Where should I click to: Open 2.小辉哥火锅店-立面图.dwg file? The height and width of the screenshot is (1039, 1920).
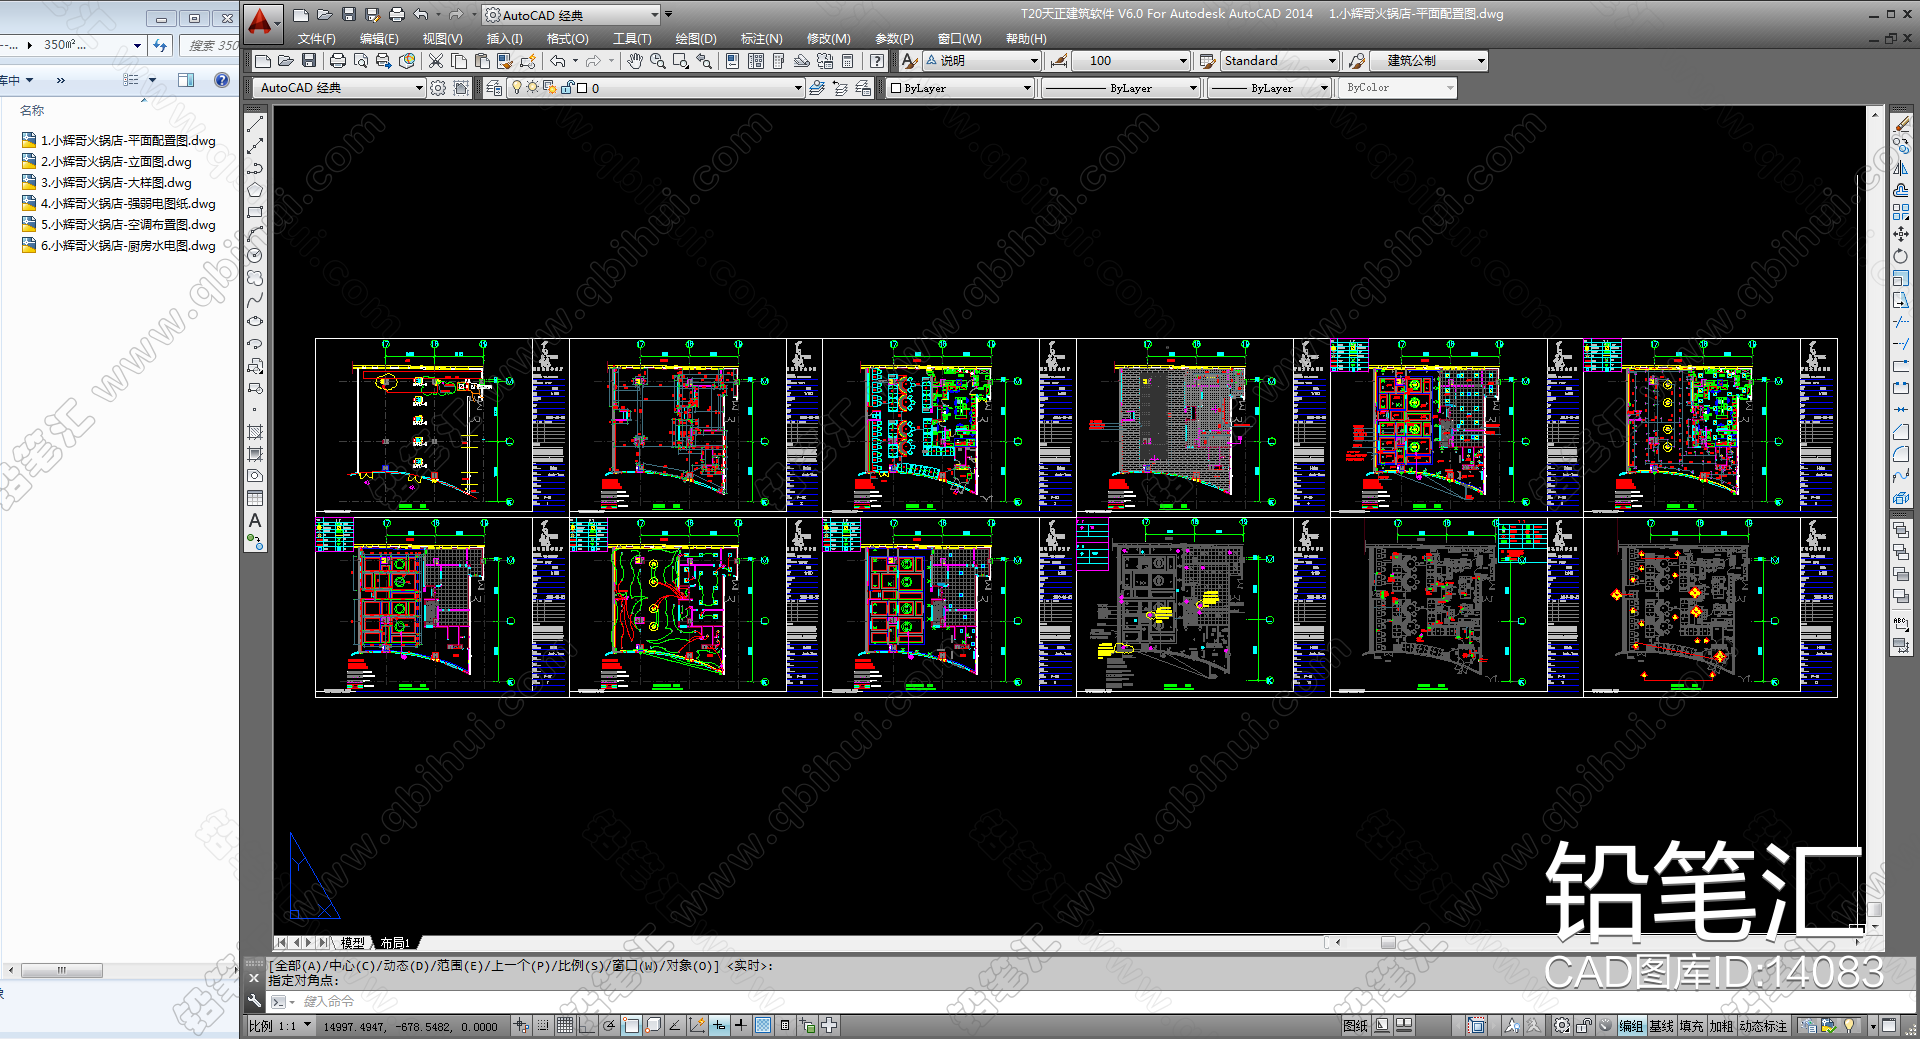click(116, 162)
